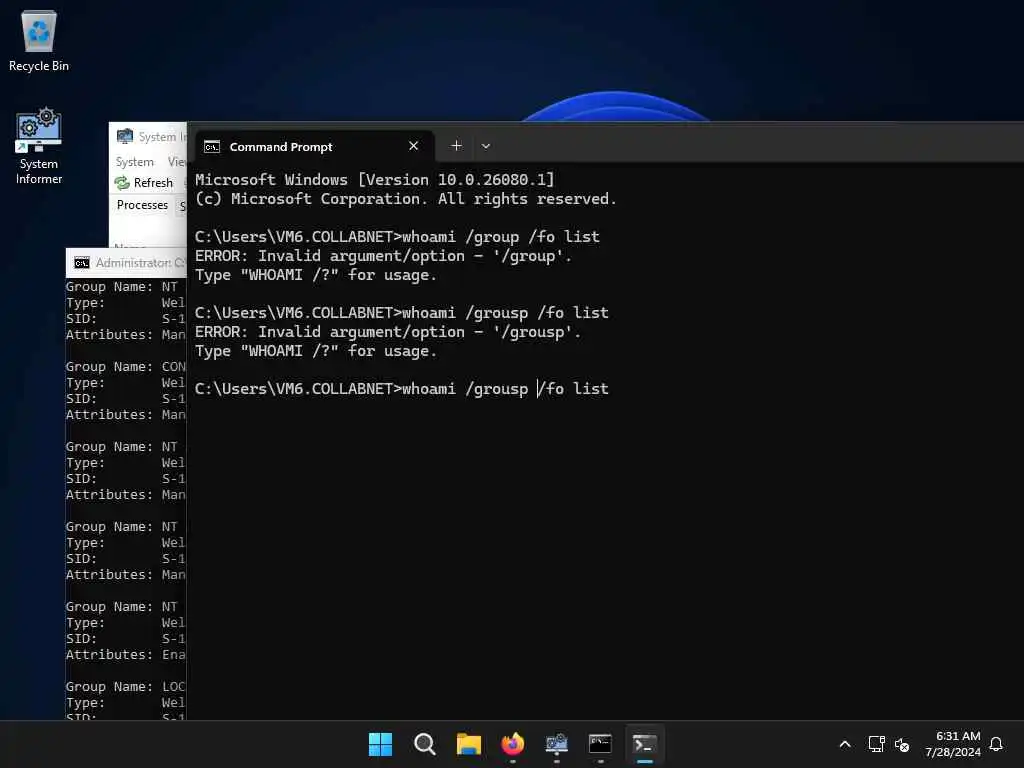Click the error line mentioning '/grousp'
This screenshot has height=768, width=1024.
pos(388,332)
